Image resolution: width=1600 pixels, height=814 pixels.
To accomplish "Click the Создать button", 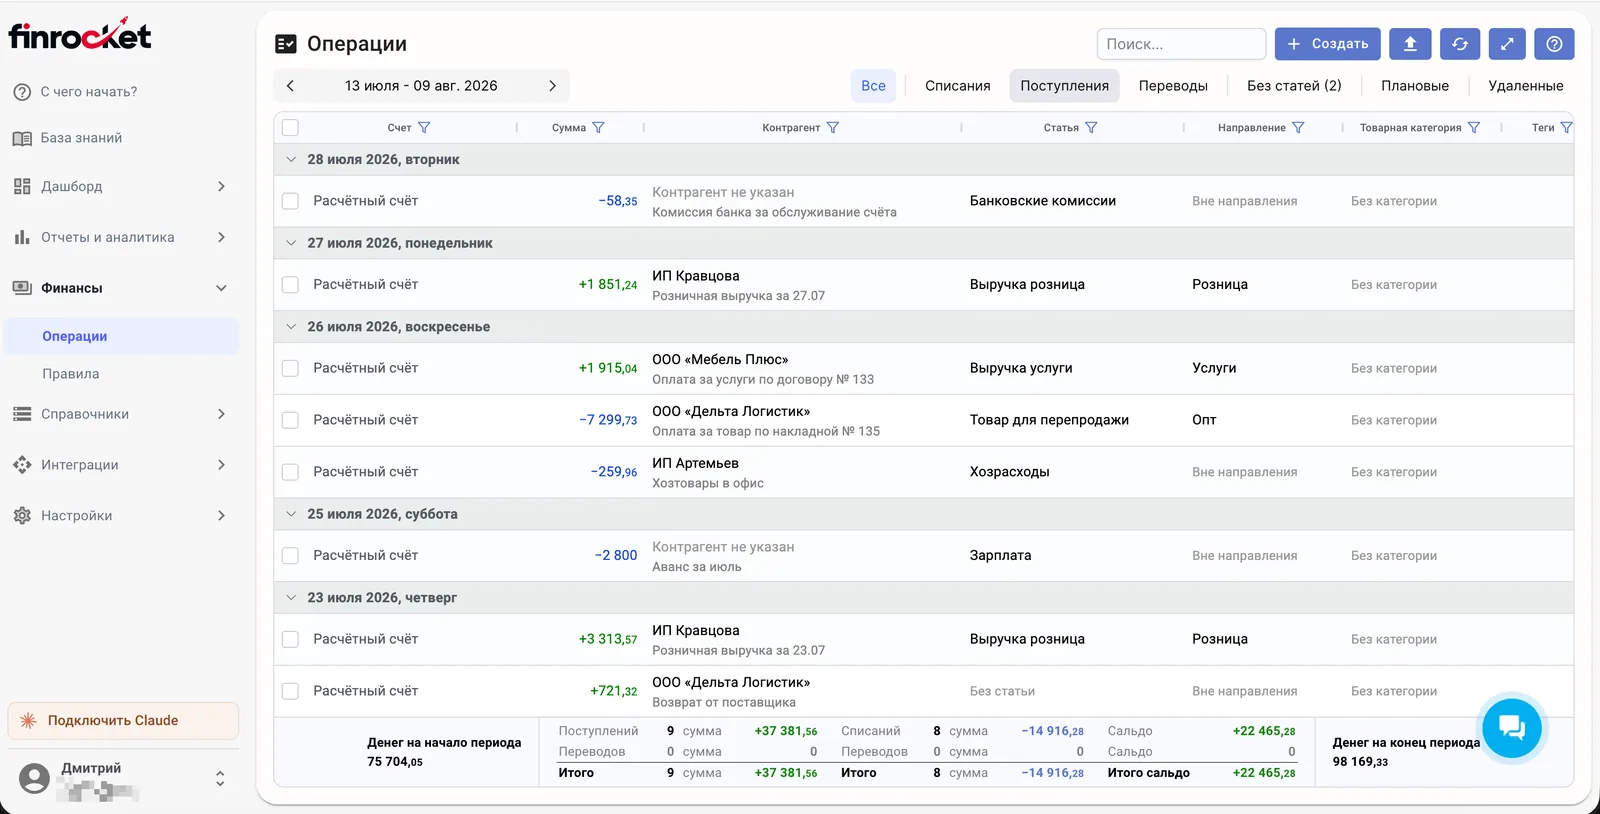I will [1328, 44].
